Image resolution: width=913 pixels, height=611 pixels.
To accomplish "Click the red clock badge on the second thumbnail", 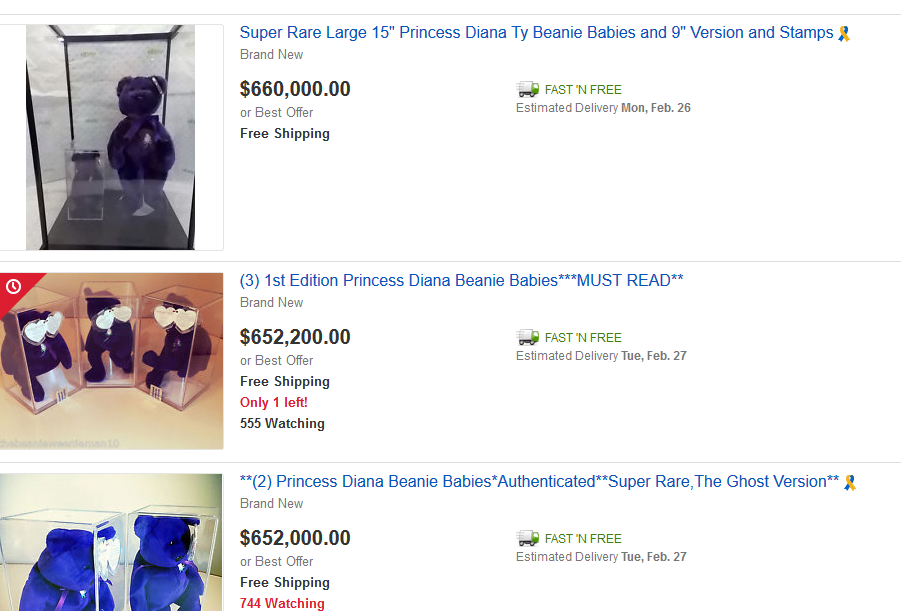I will [x=13, y=286].
